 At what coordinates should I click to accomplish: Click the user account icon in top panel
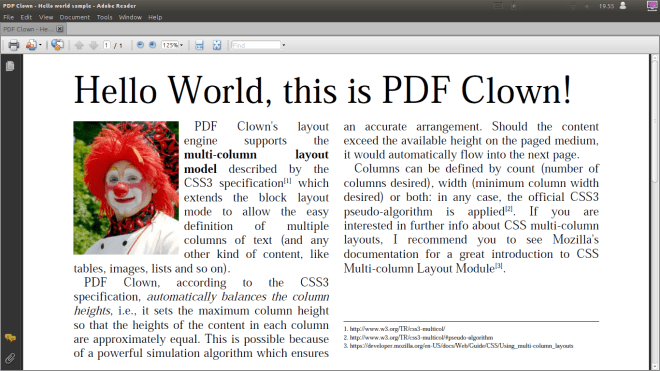(x=623, y=6)
